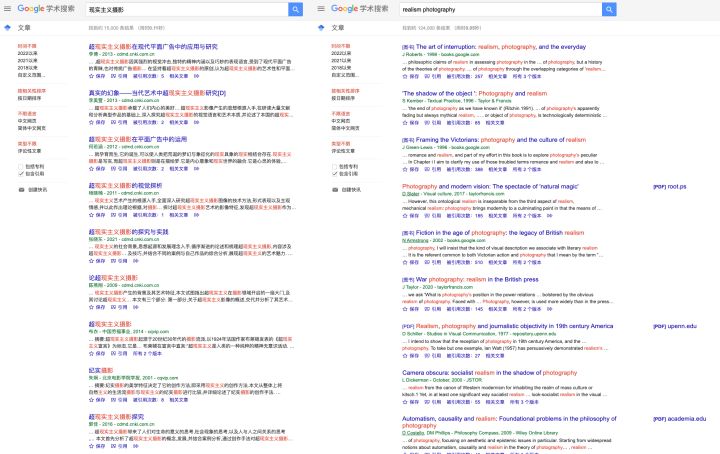720x454 pixels.
Task: Open [PDF] root.ps link
Action: (669, 187)
